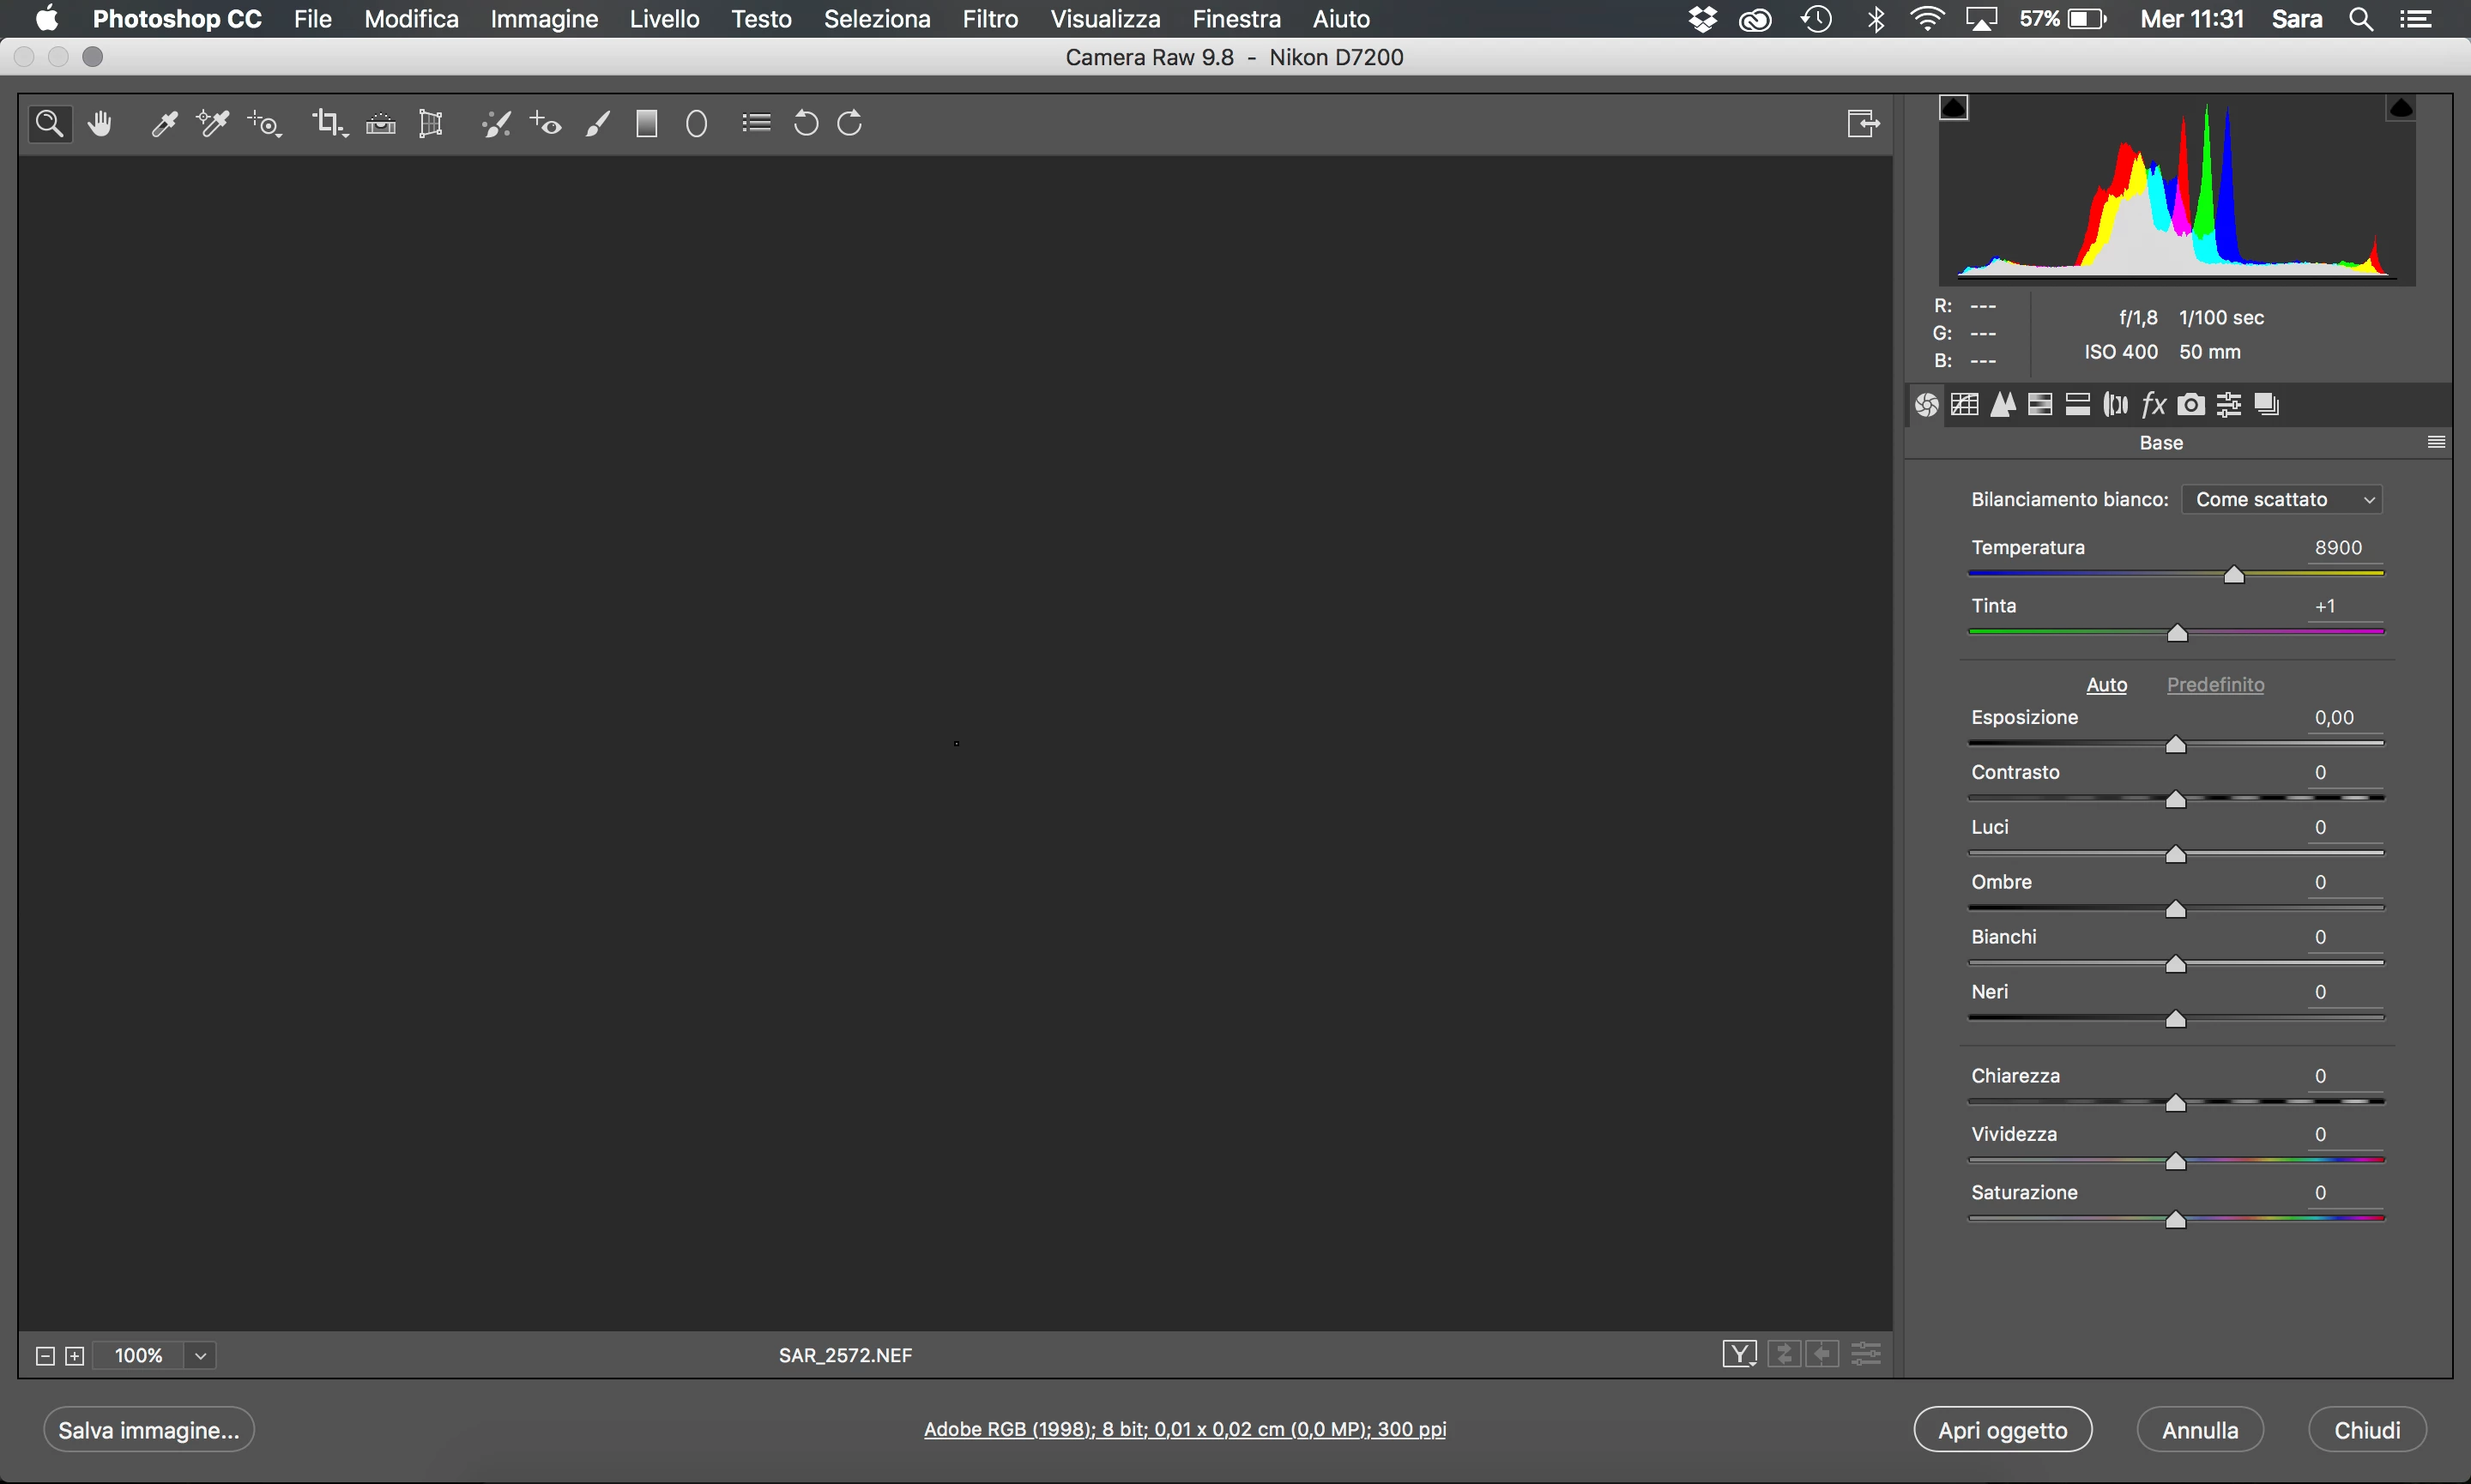Toggle full screen mode icon
This screenshot has height=1484, width=2471.
tap(1862, 124)
